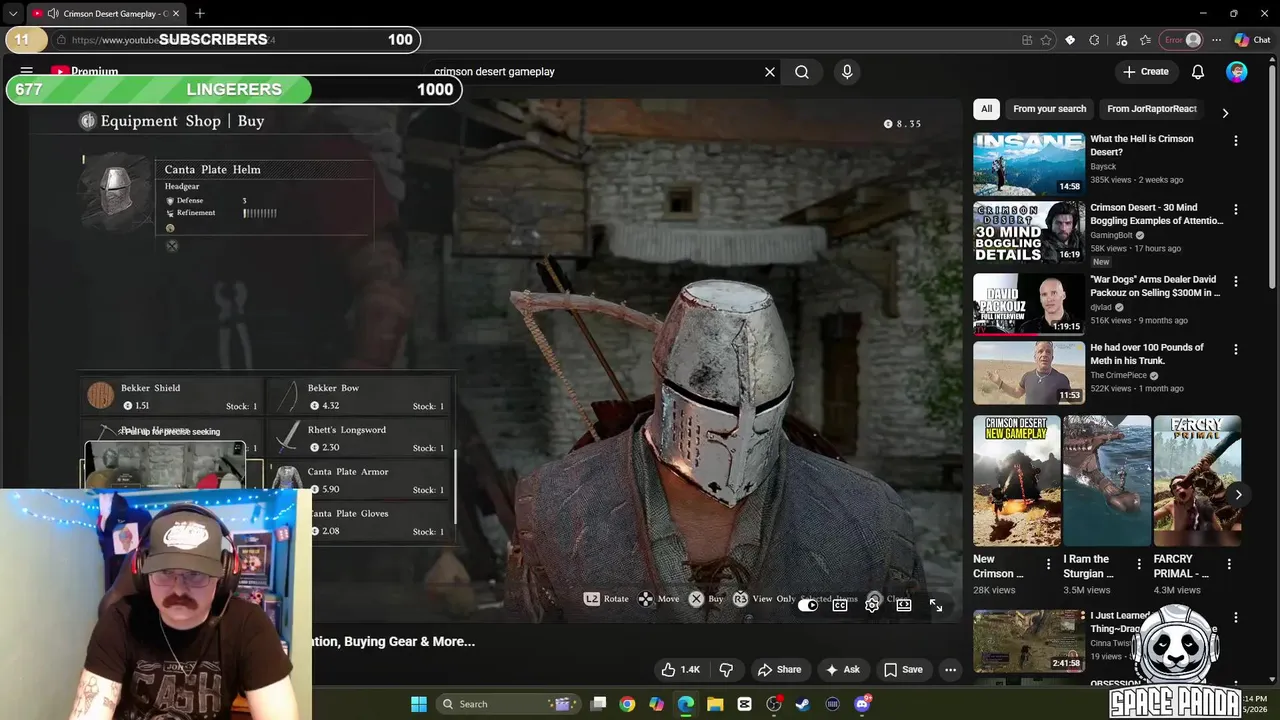Click the Ask button under video
The height and width of the screenshot is (720, 1280).
click(x=842, y=670)
